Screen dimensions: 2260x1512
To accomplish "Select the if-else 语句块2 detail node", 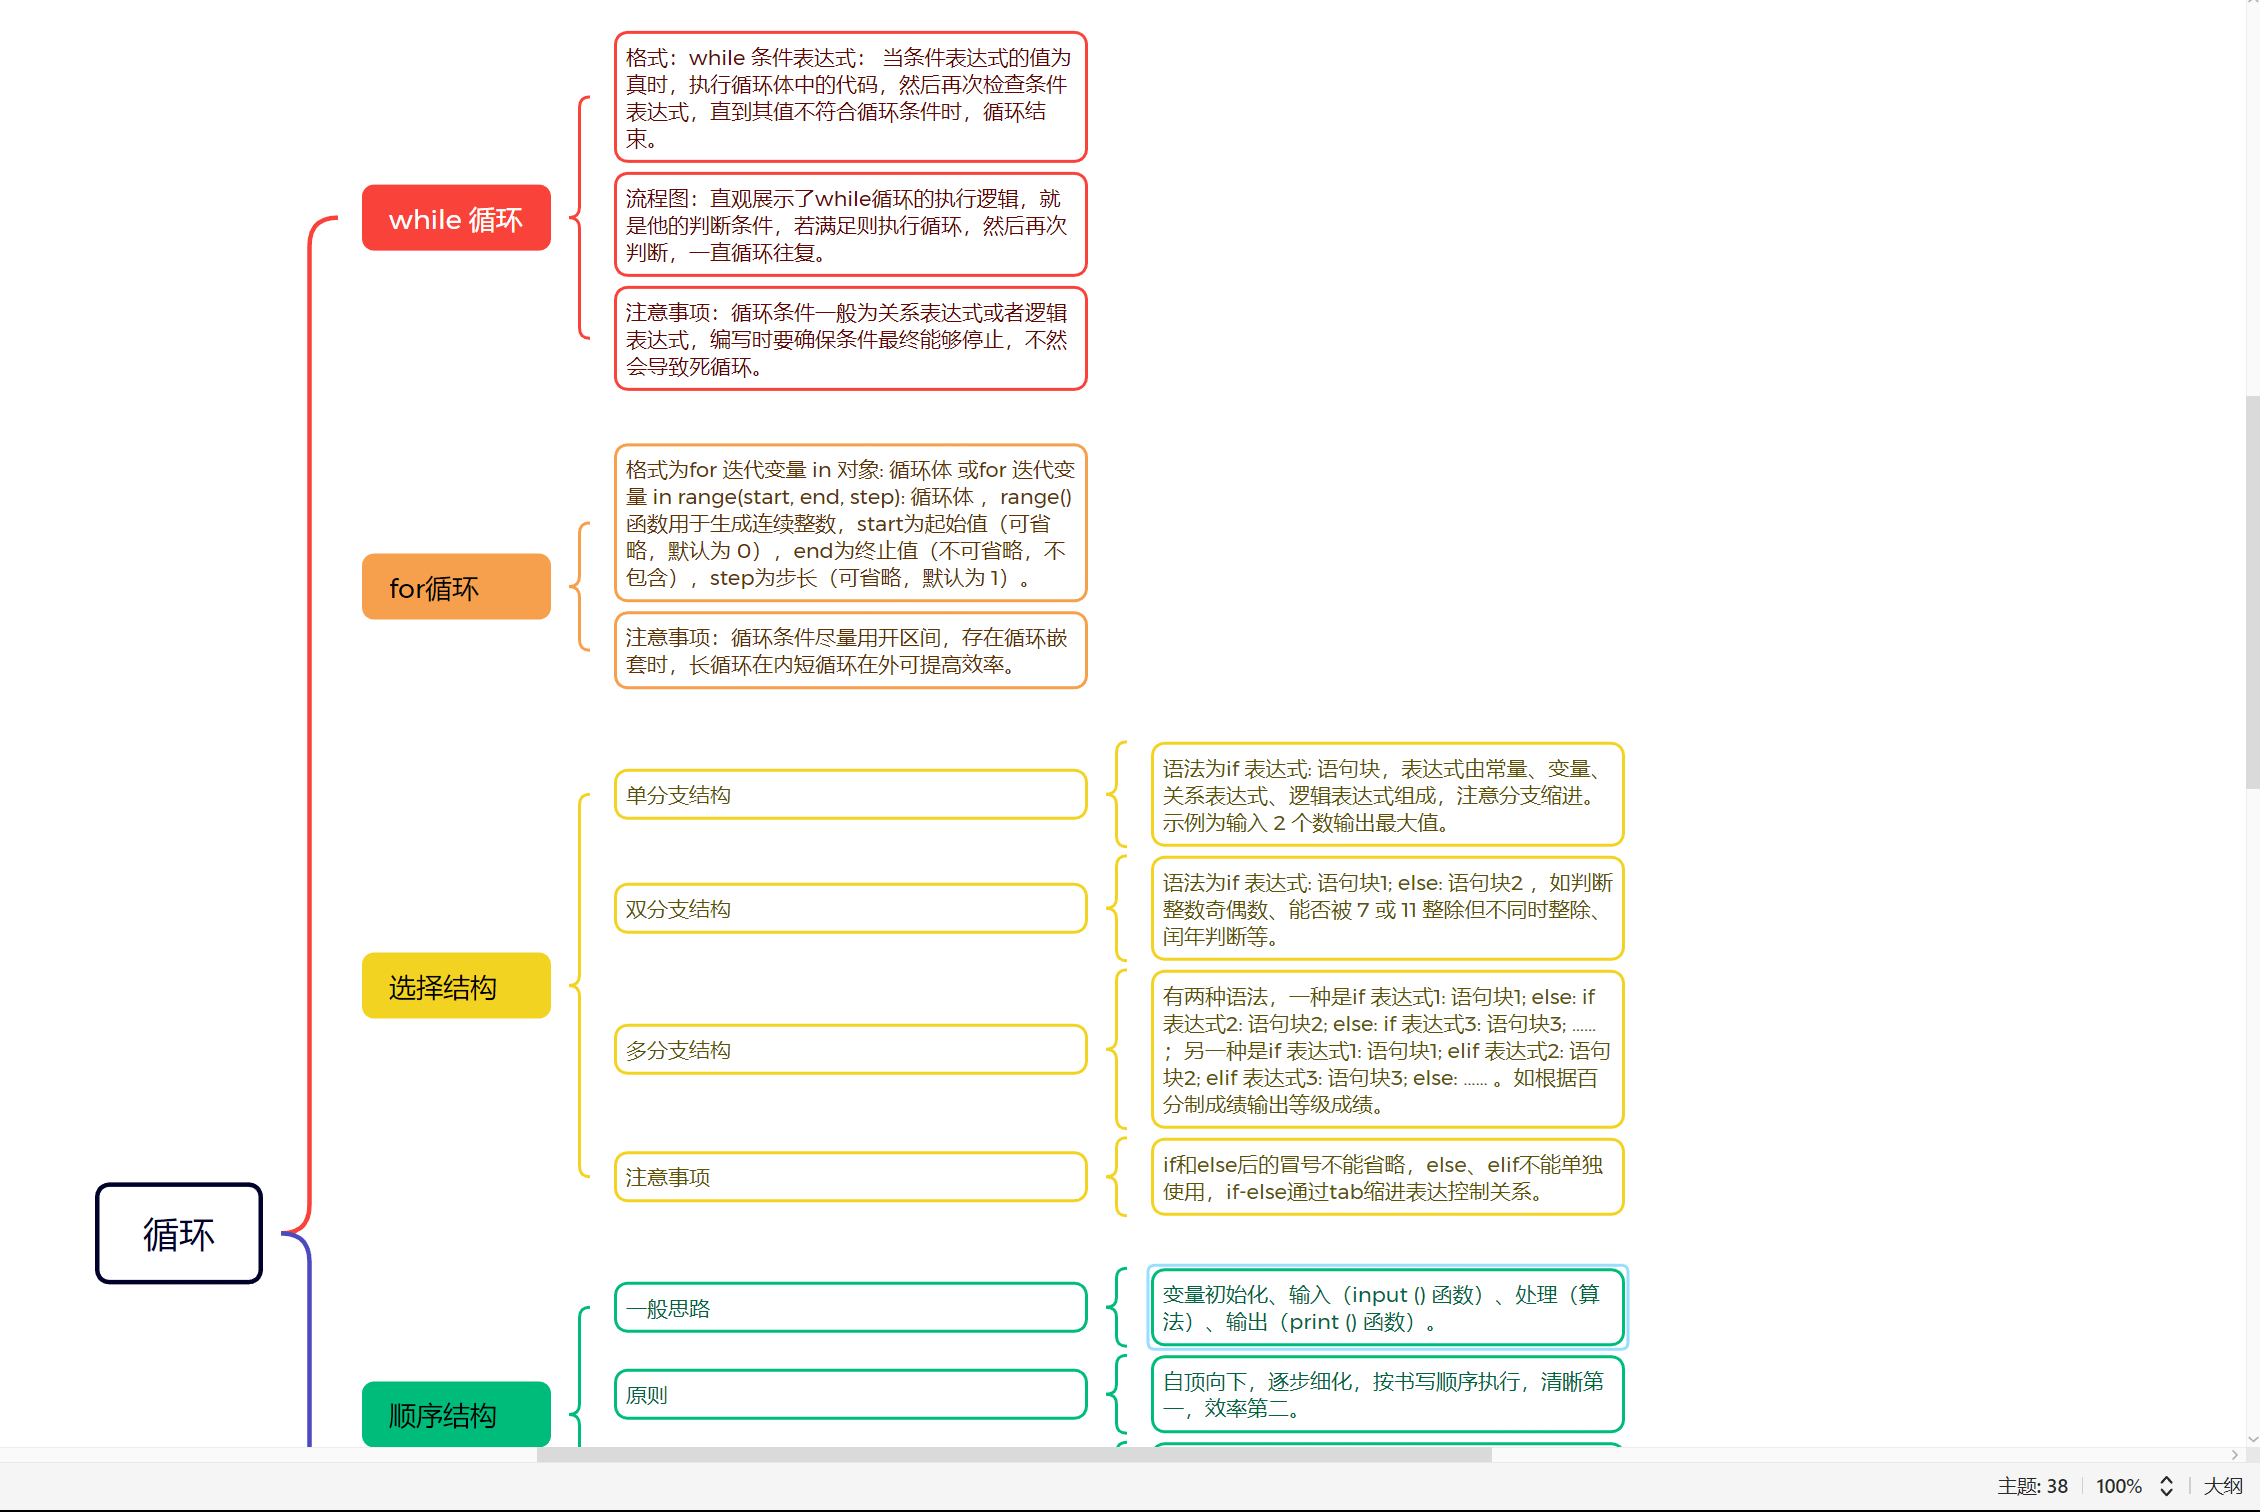I will pyautogui.click(x=1388, y=909).
